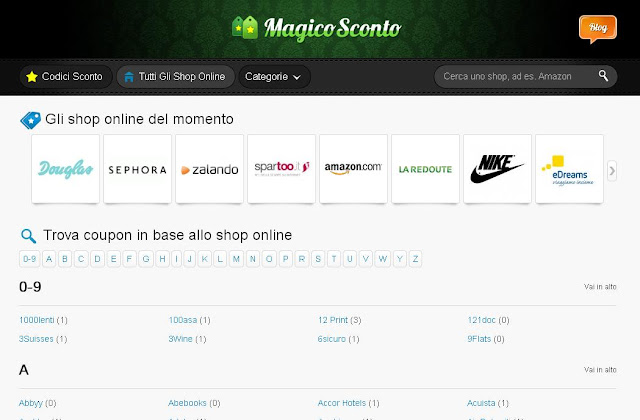
Task: Jump to letter C shops
Action: pos(81,259)
